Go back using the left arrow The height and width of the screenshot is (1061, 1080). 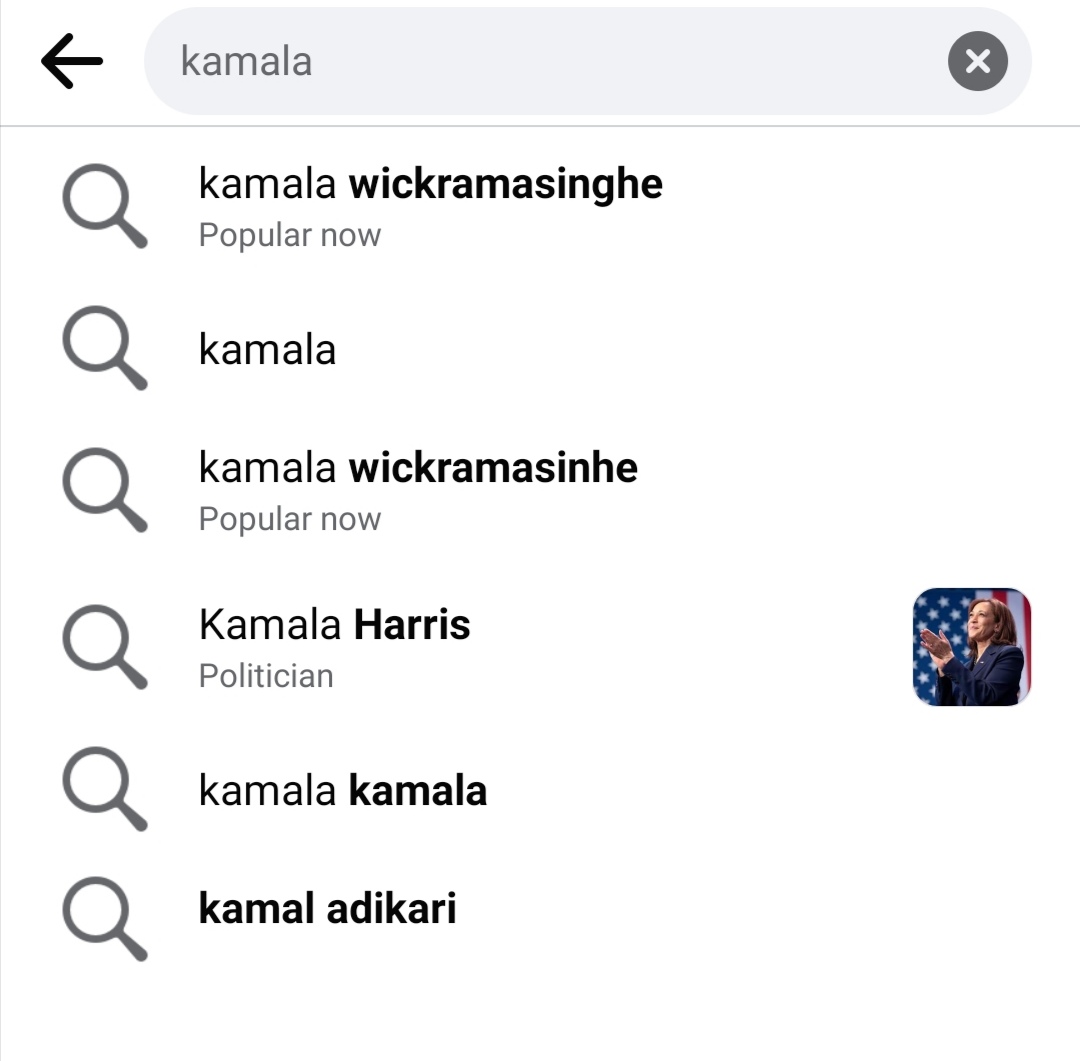tap(72, 61)
